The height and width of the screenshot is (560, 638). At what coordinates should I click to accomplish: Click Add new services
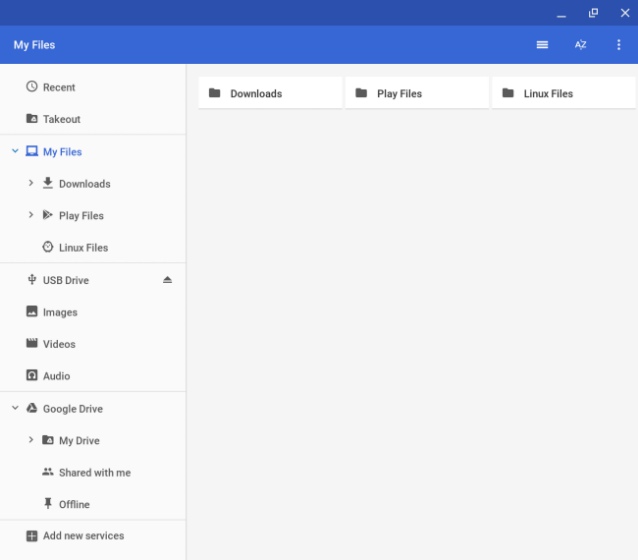click(93, 536)
